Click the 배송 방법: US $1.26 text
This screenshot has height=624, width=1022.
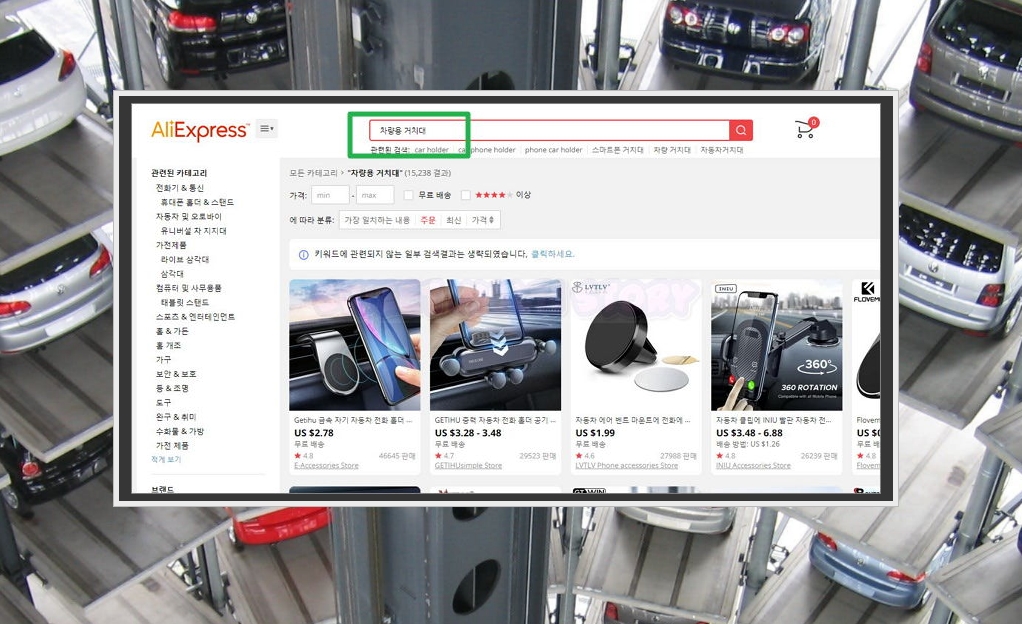tap(748, 444)
